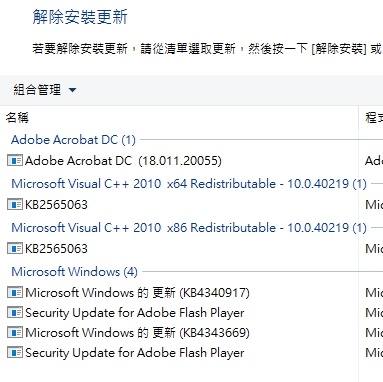Select the KB4340917 update icon

[x=15, y=293]
